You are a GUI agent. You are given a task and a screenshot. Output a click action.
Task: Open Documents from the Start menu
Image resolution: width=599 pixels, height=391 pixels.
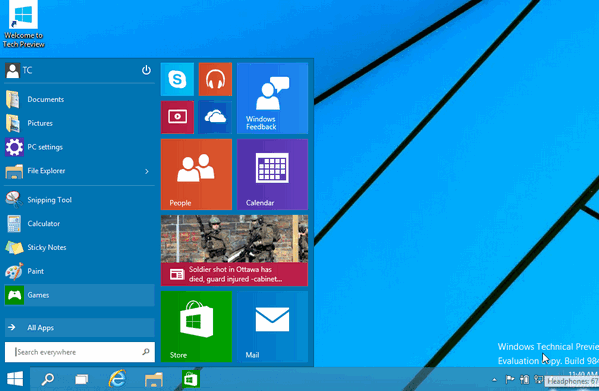coord(79,100)
